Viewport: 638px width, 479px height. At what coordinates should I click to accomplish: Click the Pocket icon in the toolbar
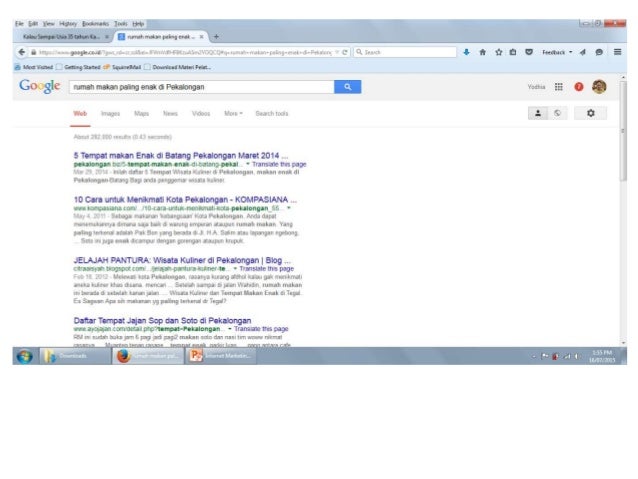[529, 52]
